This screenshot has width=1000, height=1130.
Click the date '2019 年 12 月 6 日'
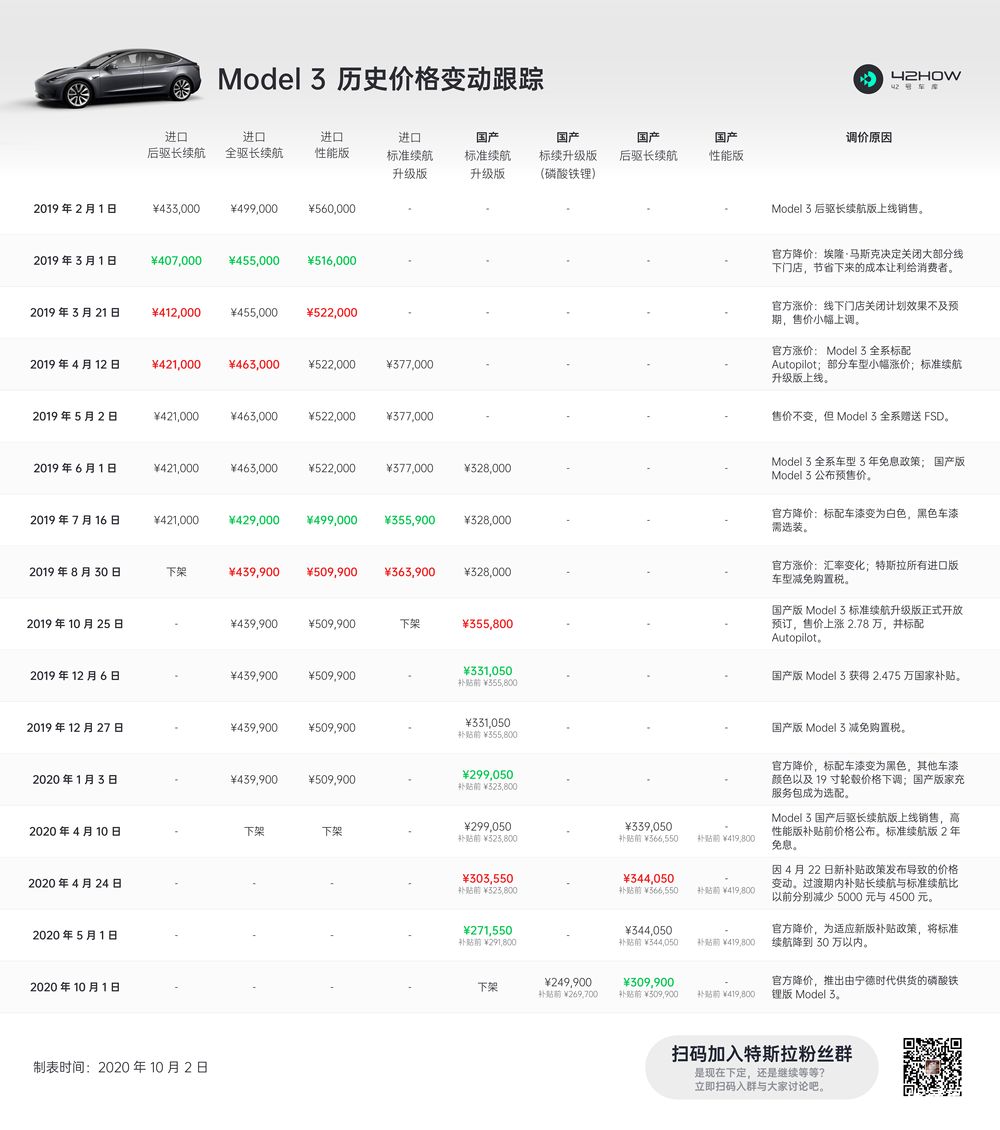(75, 676)
